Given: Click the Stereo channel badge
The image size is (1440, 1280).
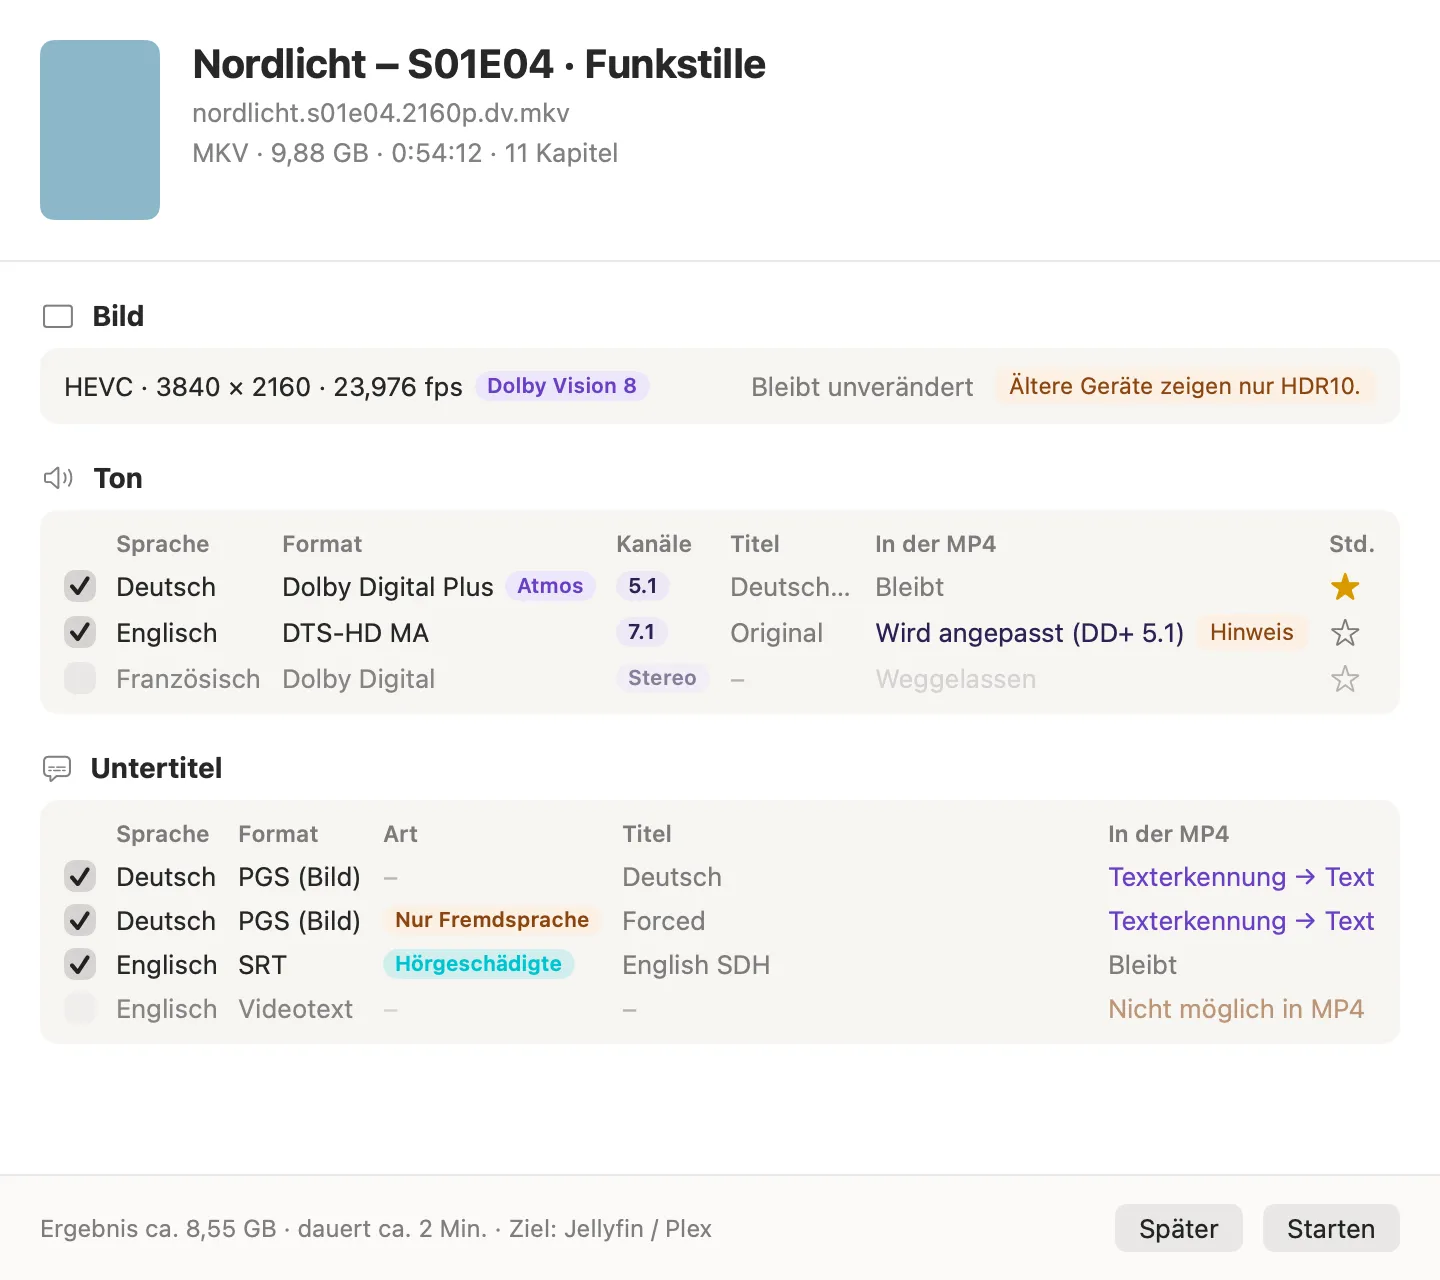Looking at the screenshot, I should click(x=662, y=678).
